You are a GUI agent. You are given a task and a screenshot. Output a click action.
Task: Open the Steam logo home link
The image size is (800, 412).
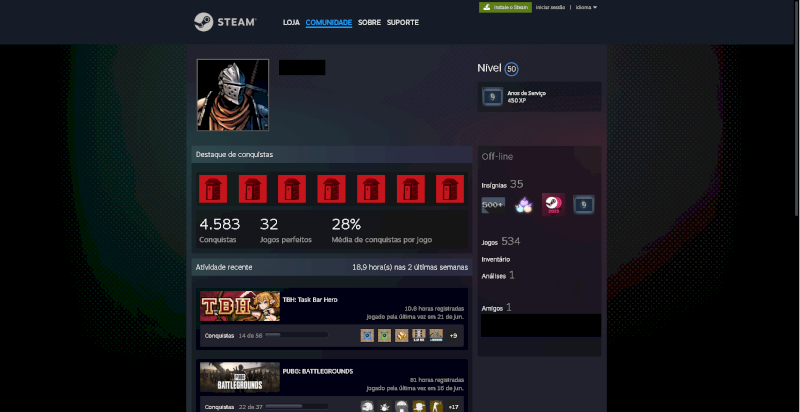225,22
